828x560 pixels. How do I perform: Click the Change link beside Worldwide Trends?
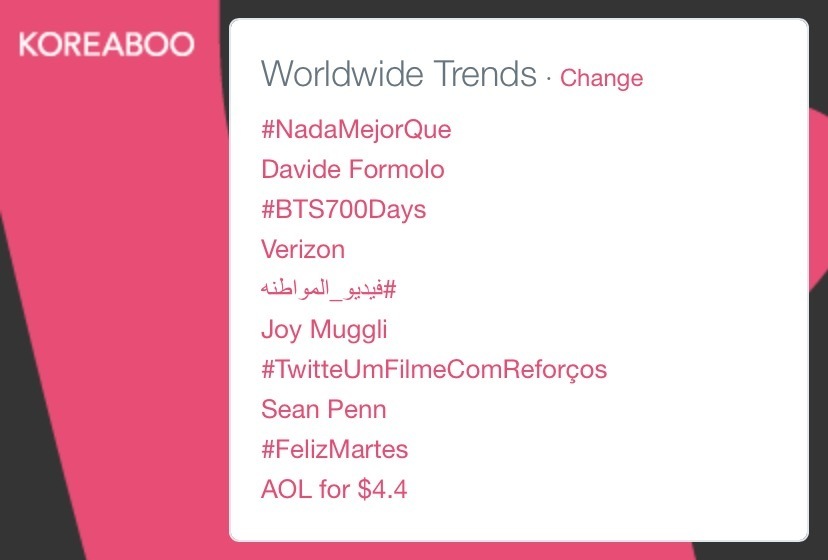[x=601, y=78]
